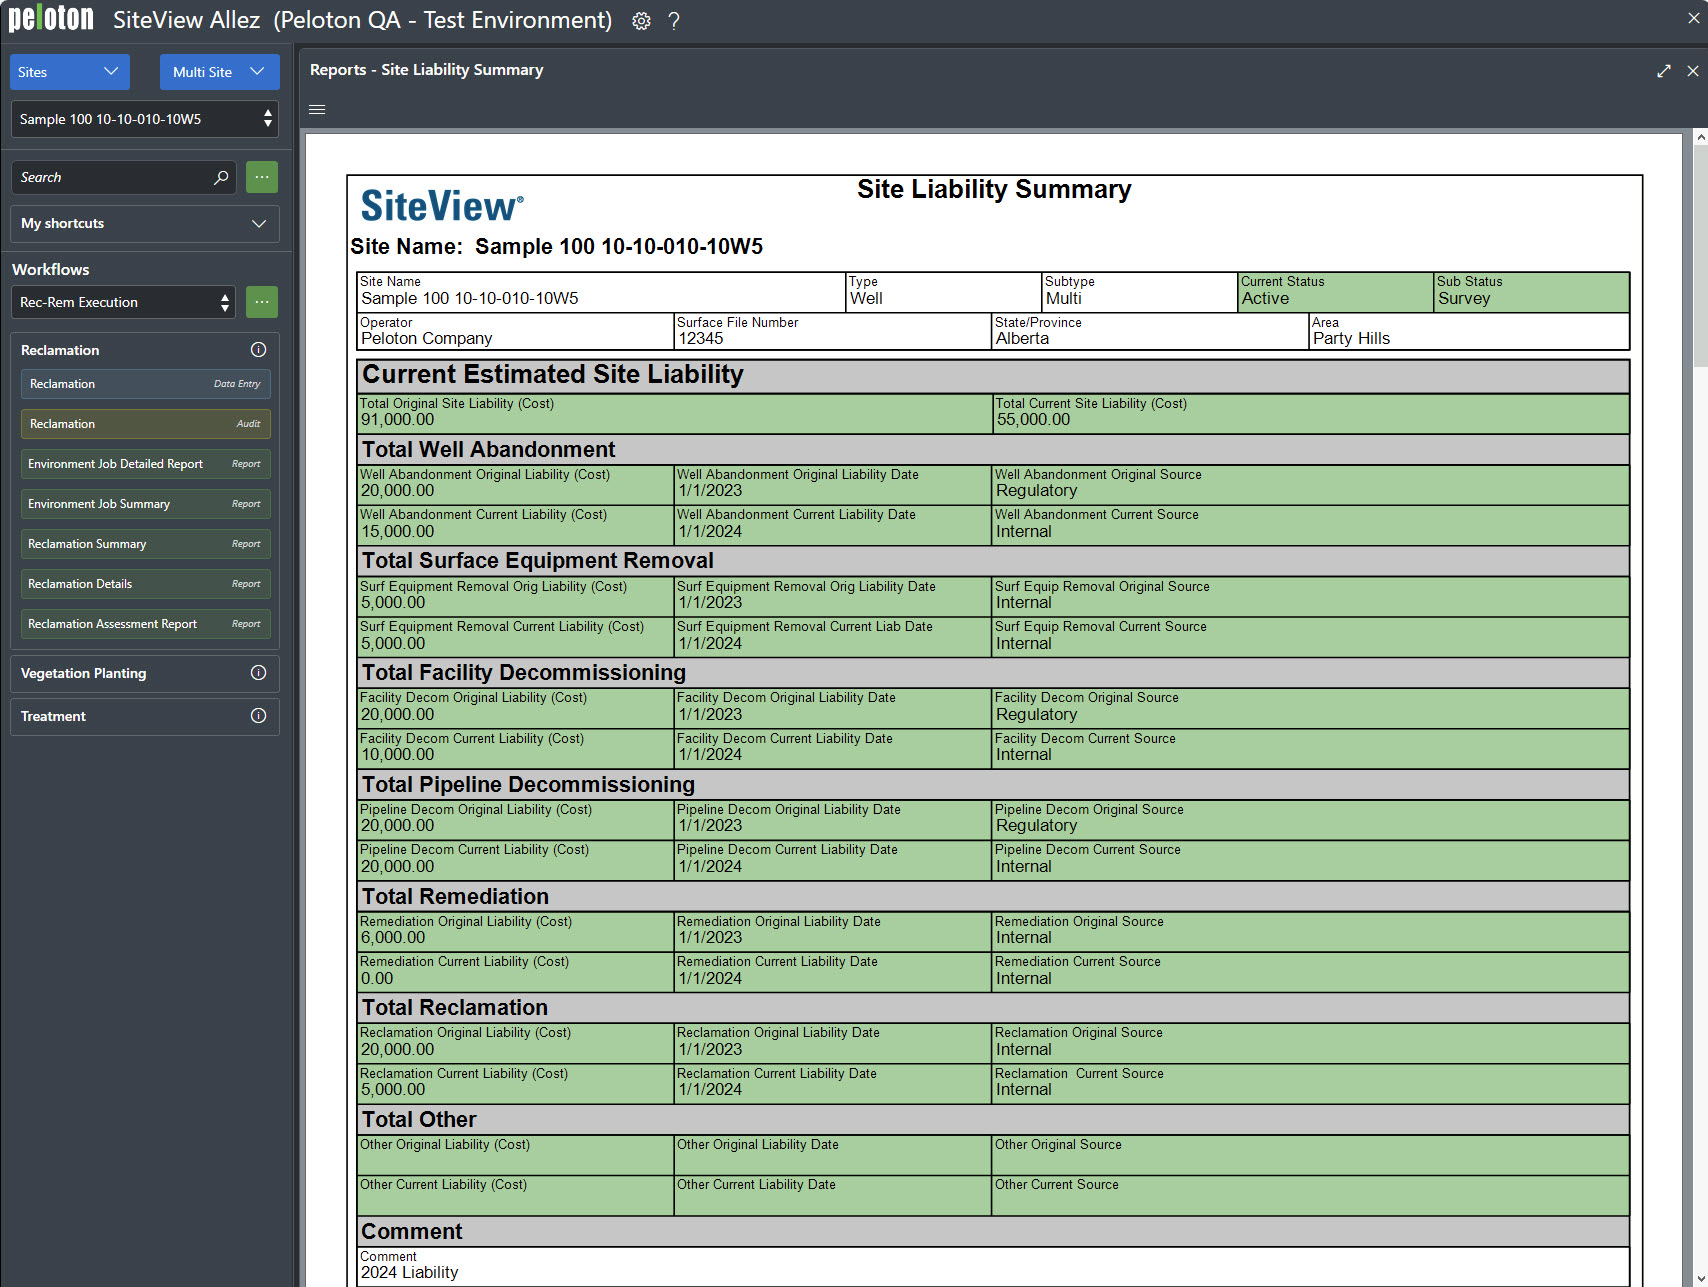The width and height of the screenshot is (1708, 1287).
Task: Open the Multi Site dropdown
Action: click(219, 72)
